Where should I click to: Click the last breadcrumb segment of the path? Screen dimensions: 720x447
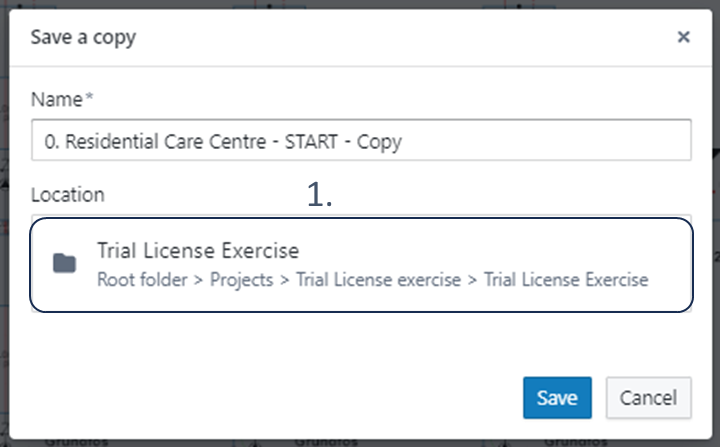pyautogui.click(x=566, y=280)
